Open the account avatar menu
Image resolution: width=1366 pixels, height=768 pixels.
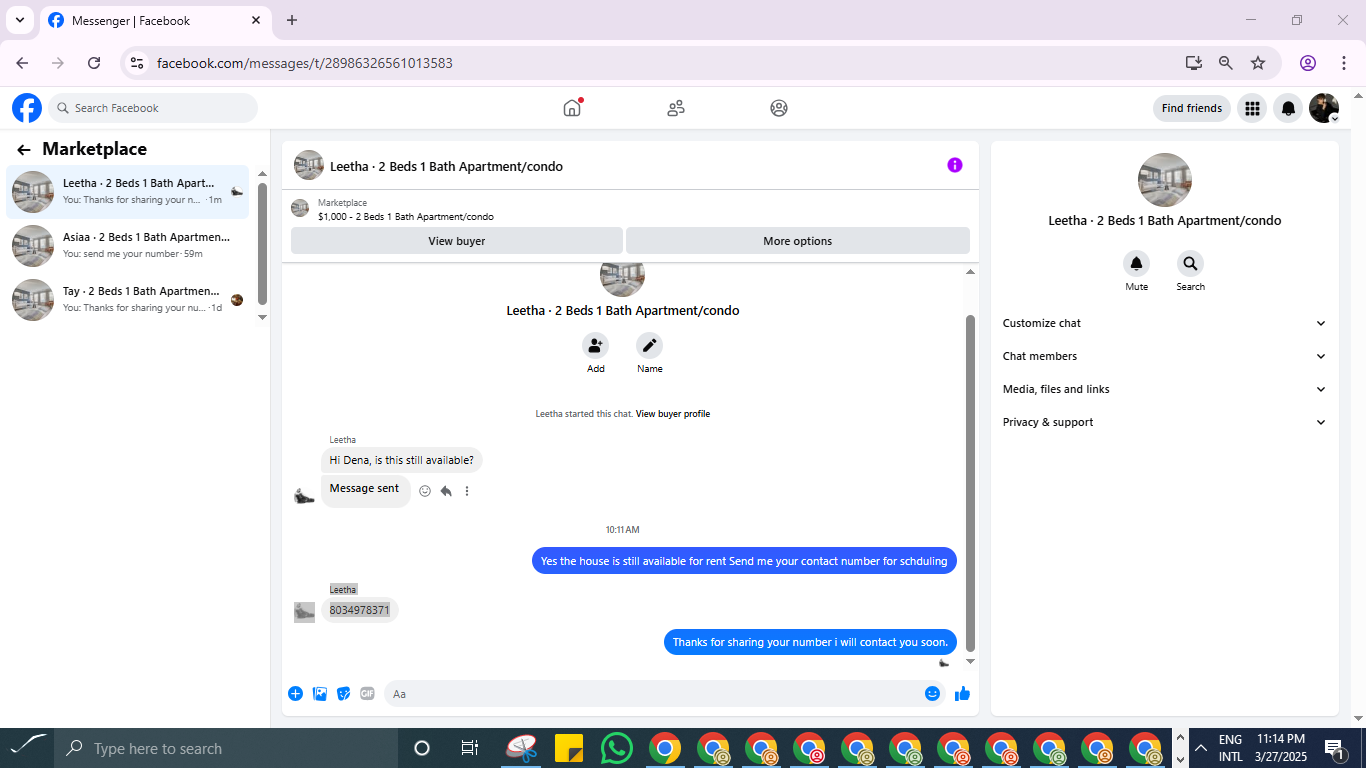point(1324,108)
